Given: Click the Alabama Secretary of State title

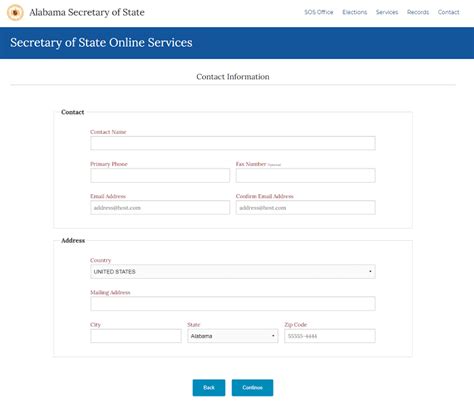Looking at the screenshot, I should pyautogui.click(x=87, y=12).
